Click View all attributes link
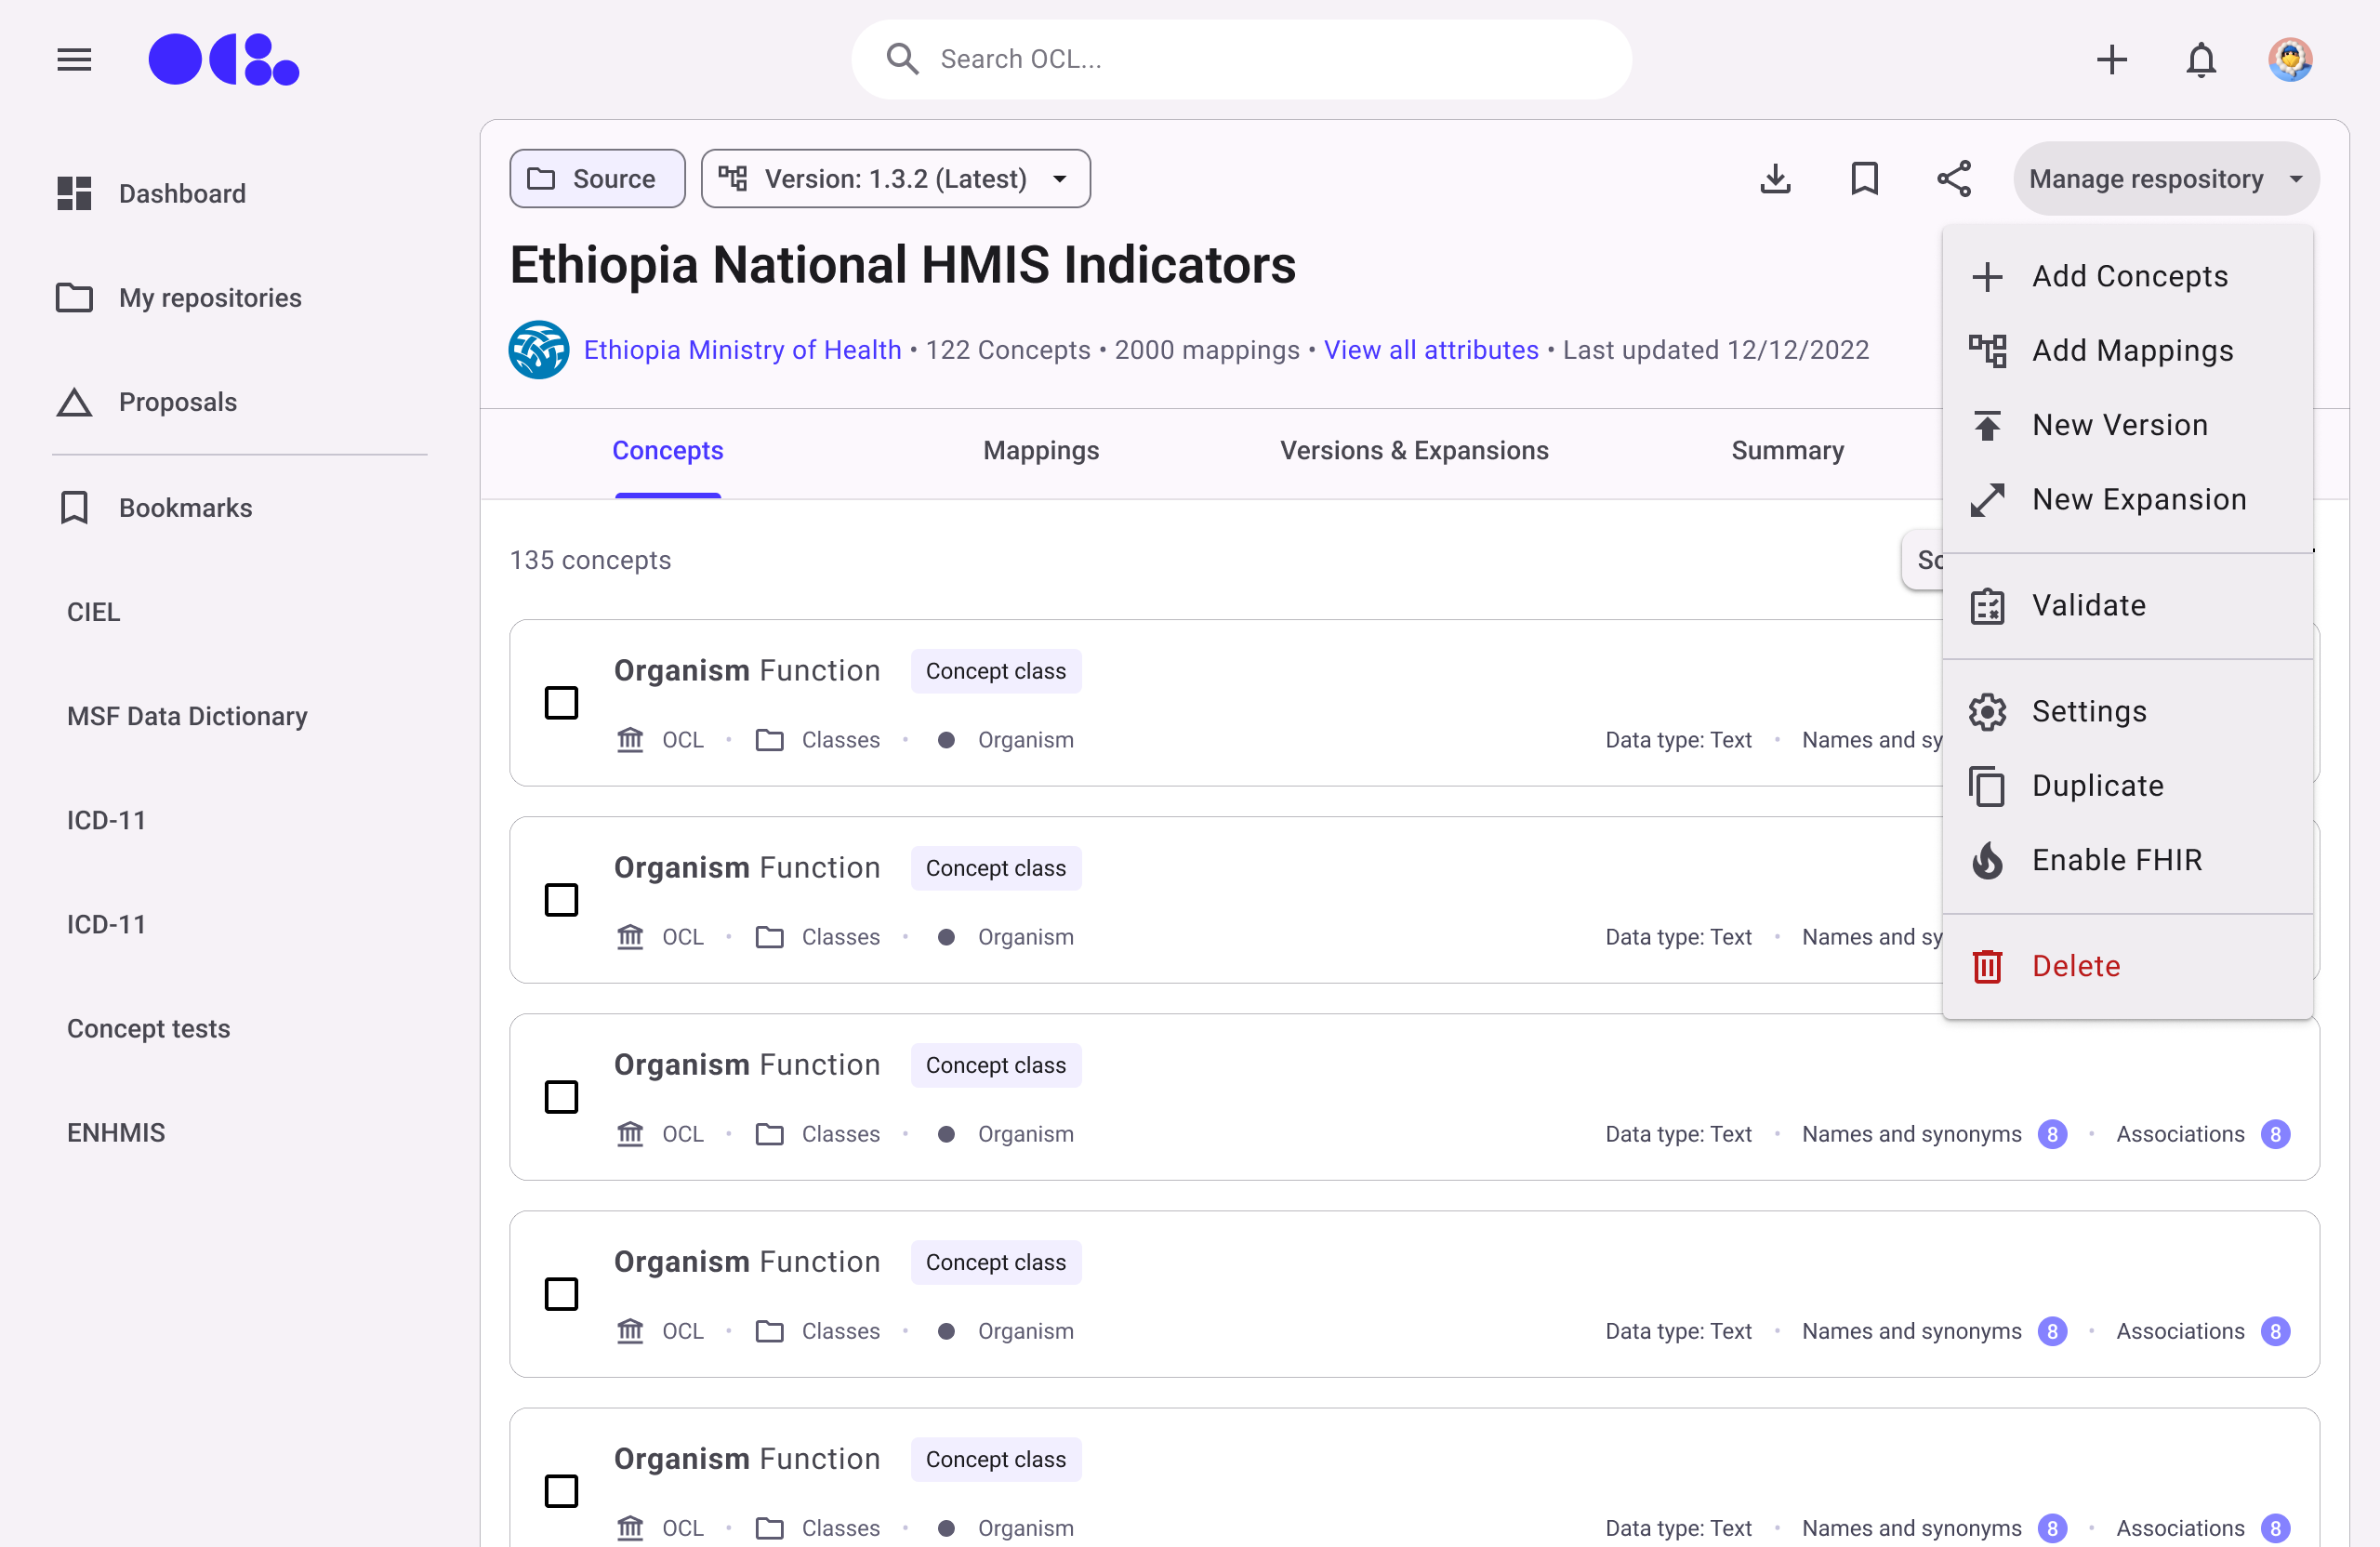The image size is (2380, 1547). [1430, 350]
